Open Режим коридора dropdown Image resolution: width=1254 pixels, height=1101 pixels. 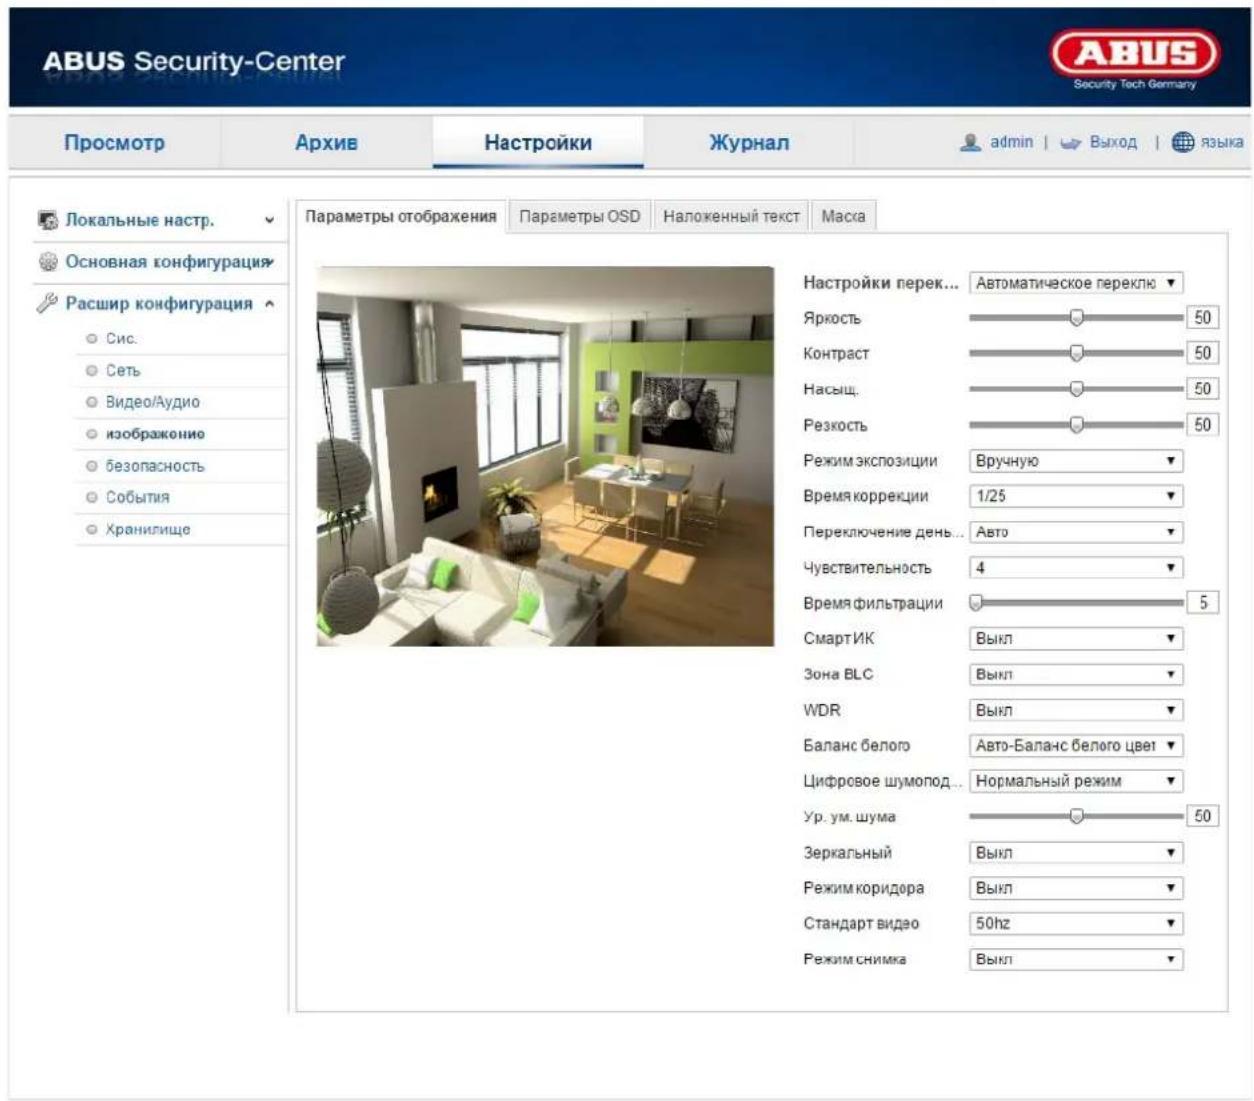point(1076,888)
